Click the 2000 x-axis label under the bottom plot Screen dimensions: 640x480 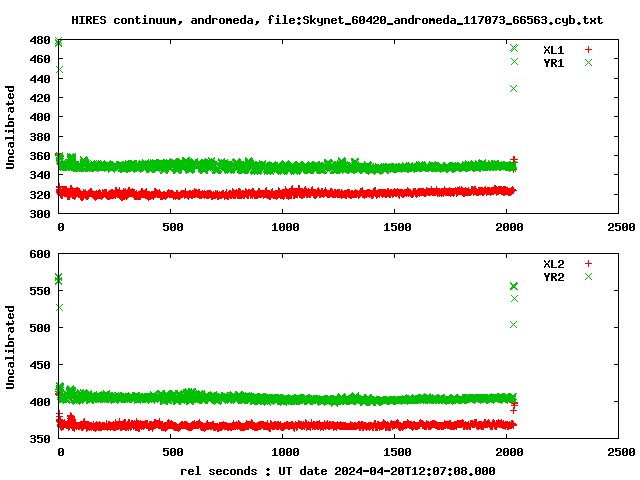pyautogui.click(x=509, y=452)
